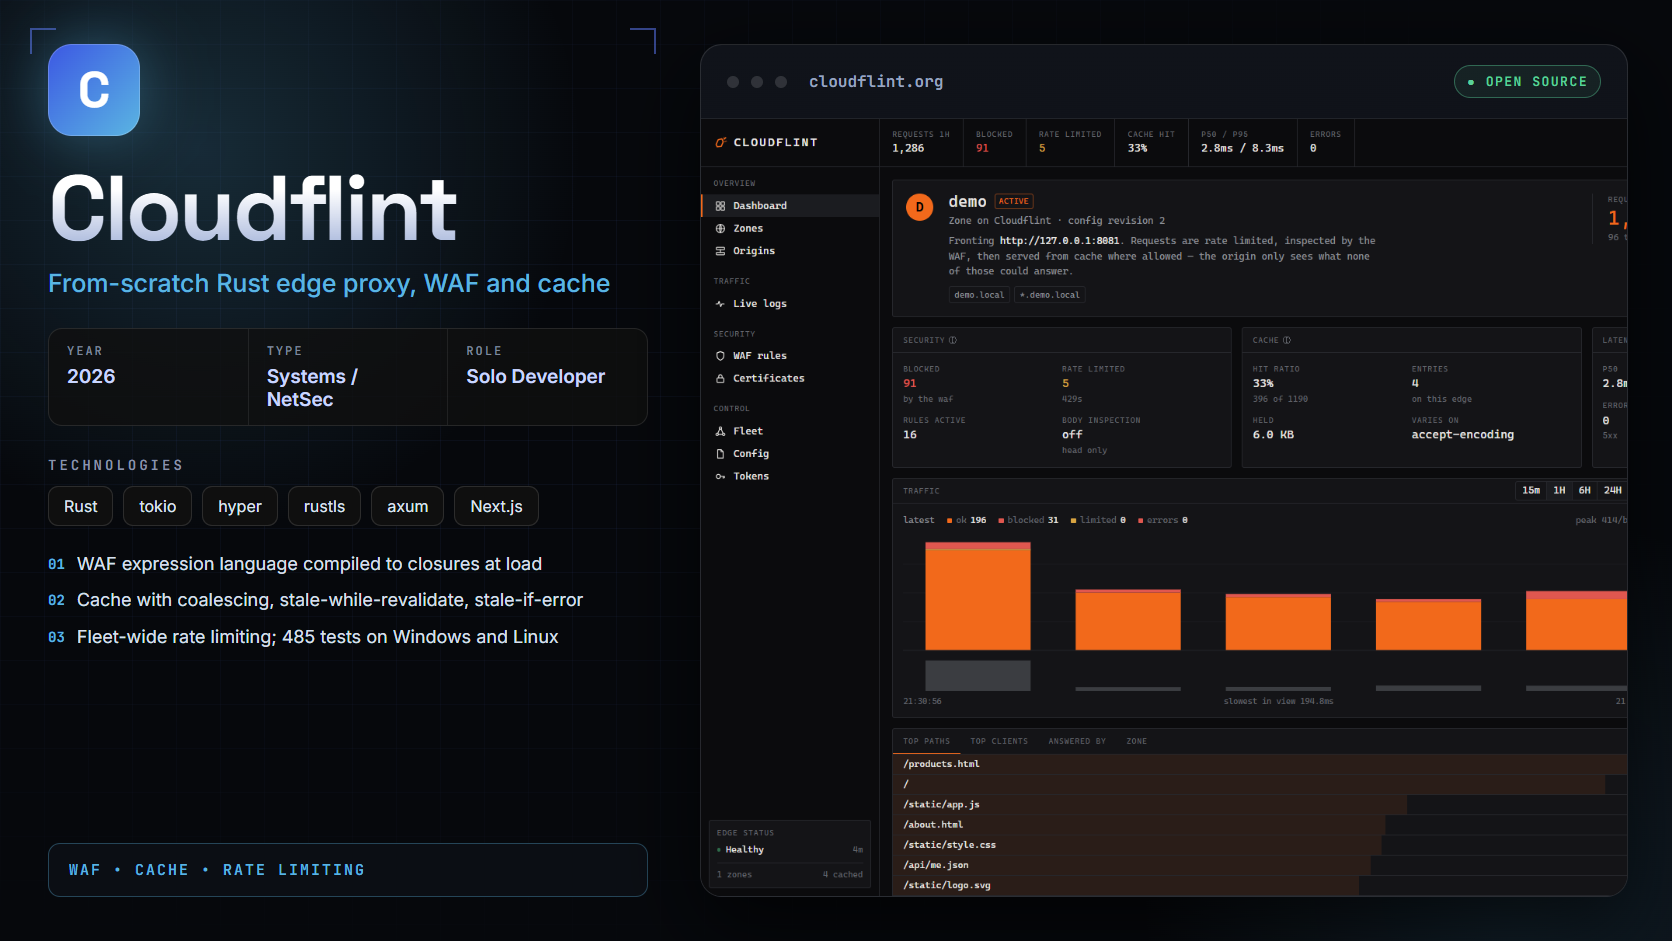1672x941 pixels.
Task: Click the Cloudflint logo icon in sidebar header
Action: tap(720, 143)
